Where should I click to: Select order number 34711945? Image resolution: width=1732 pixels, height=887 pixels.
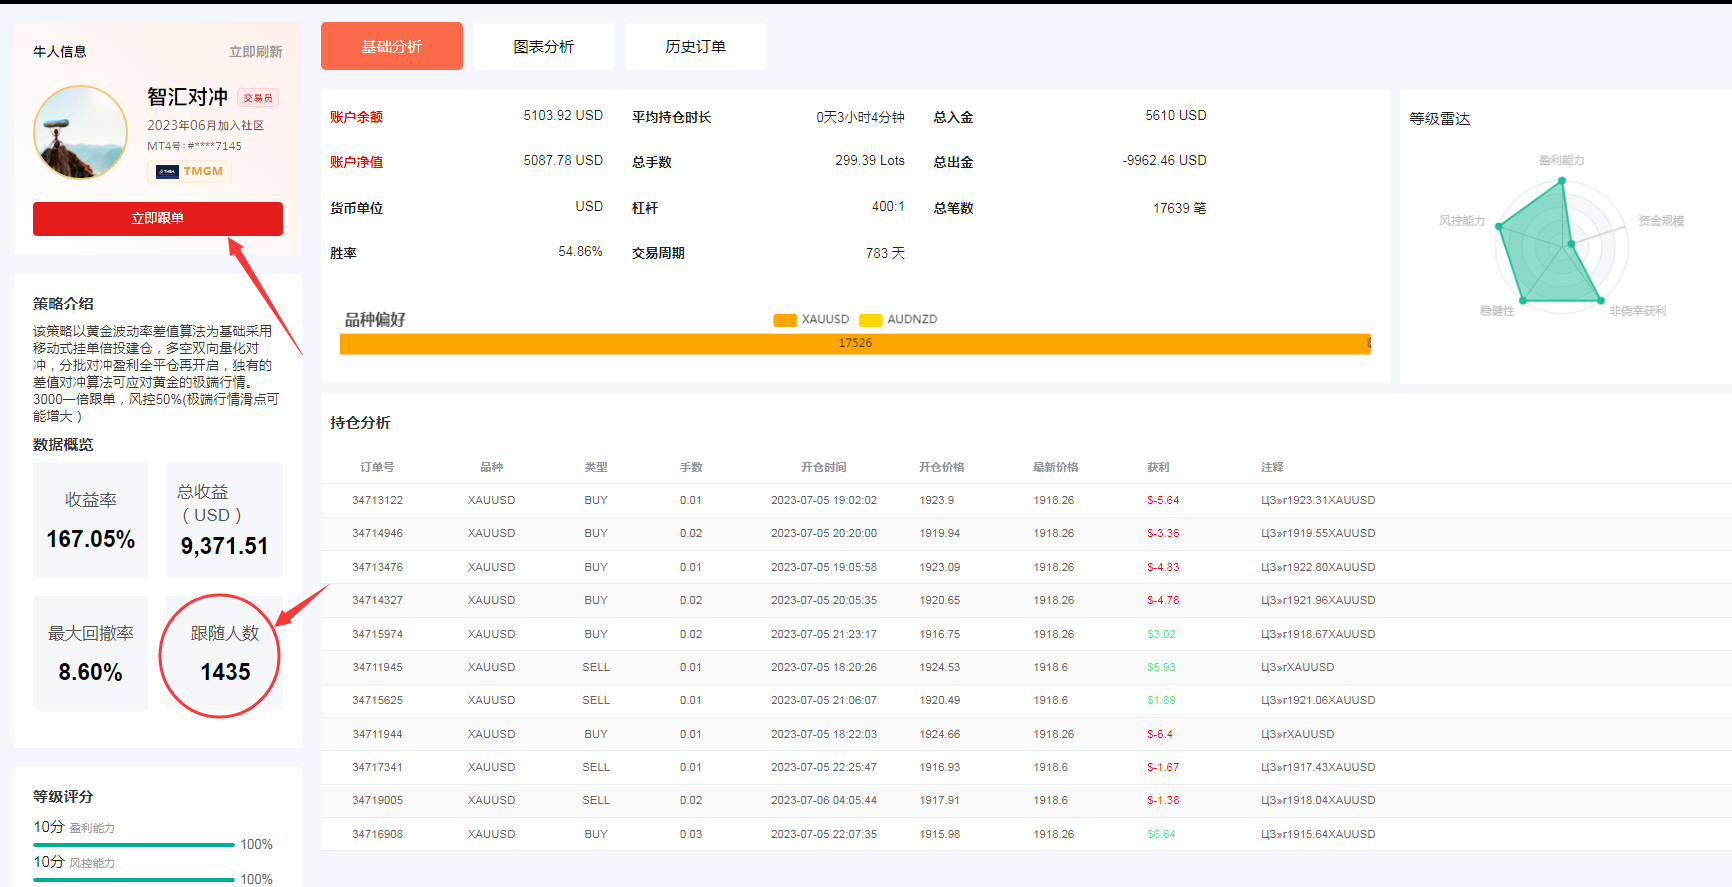point(377,667)
